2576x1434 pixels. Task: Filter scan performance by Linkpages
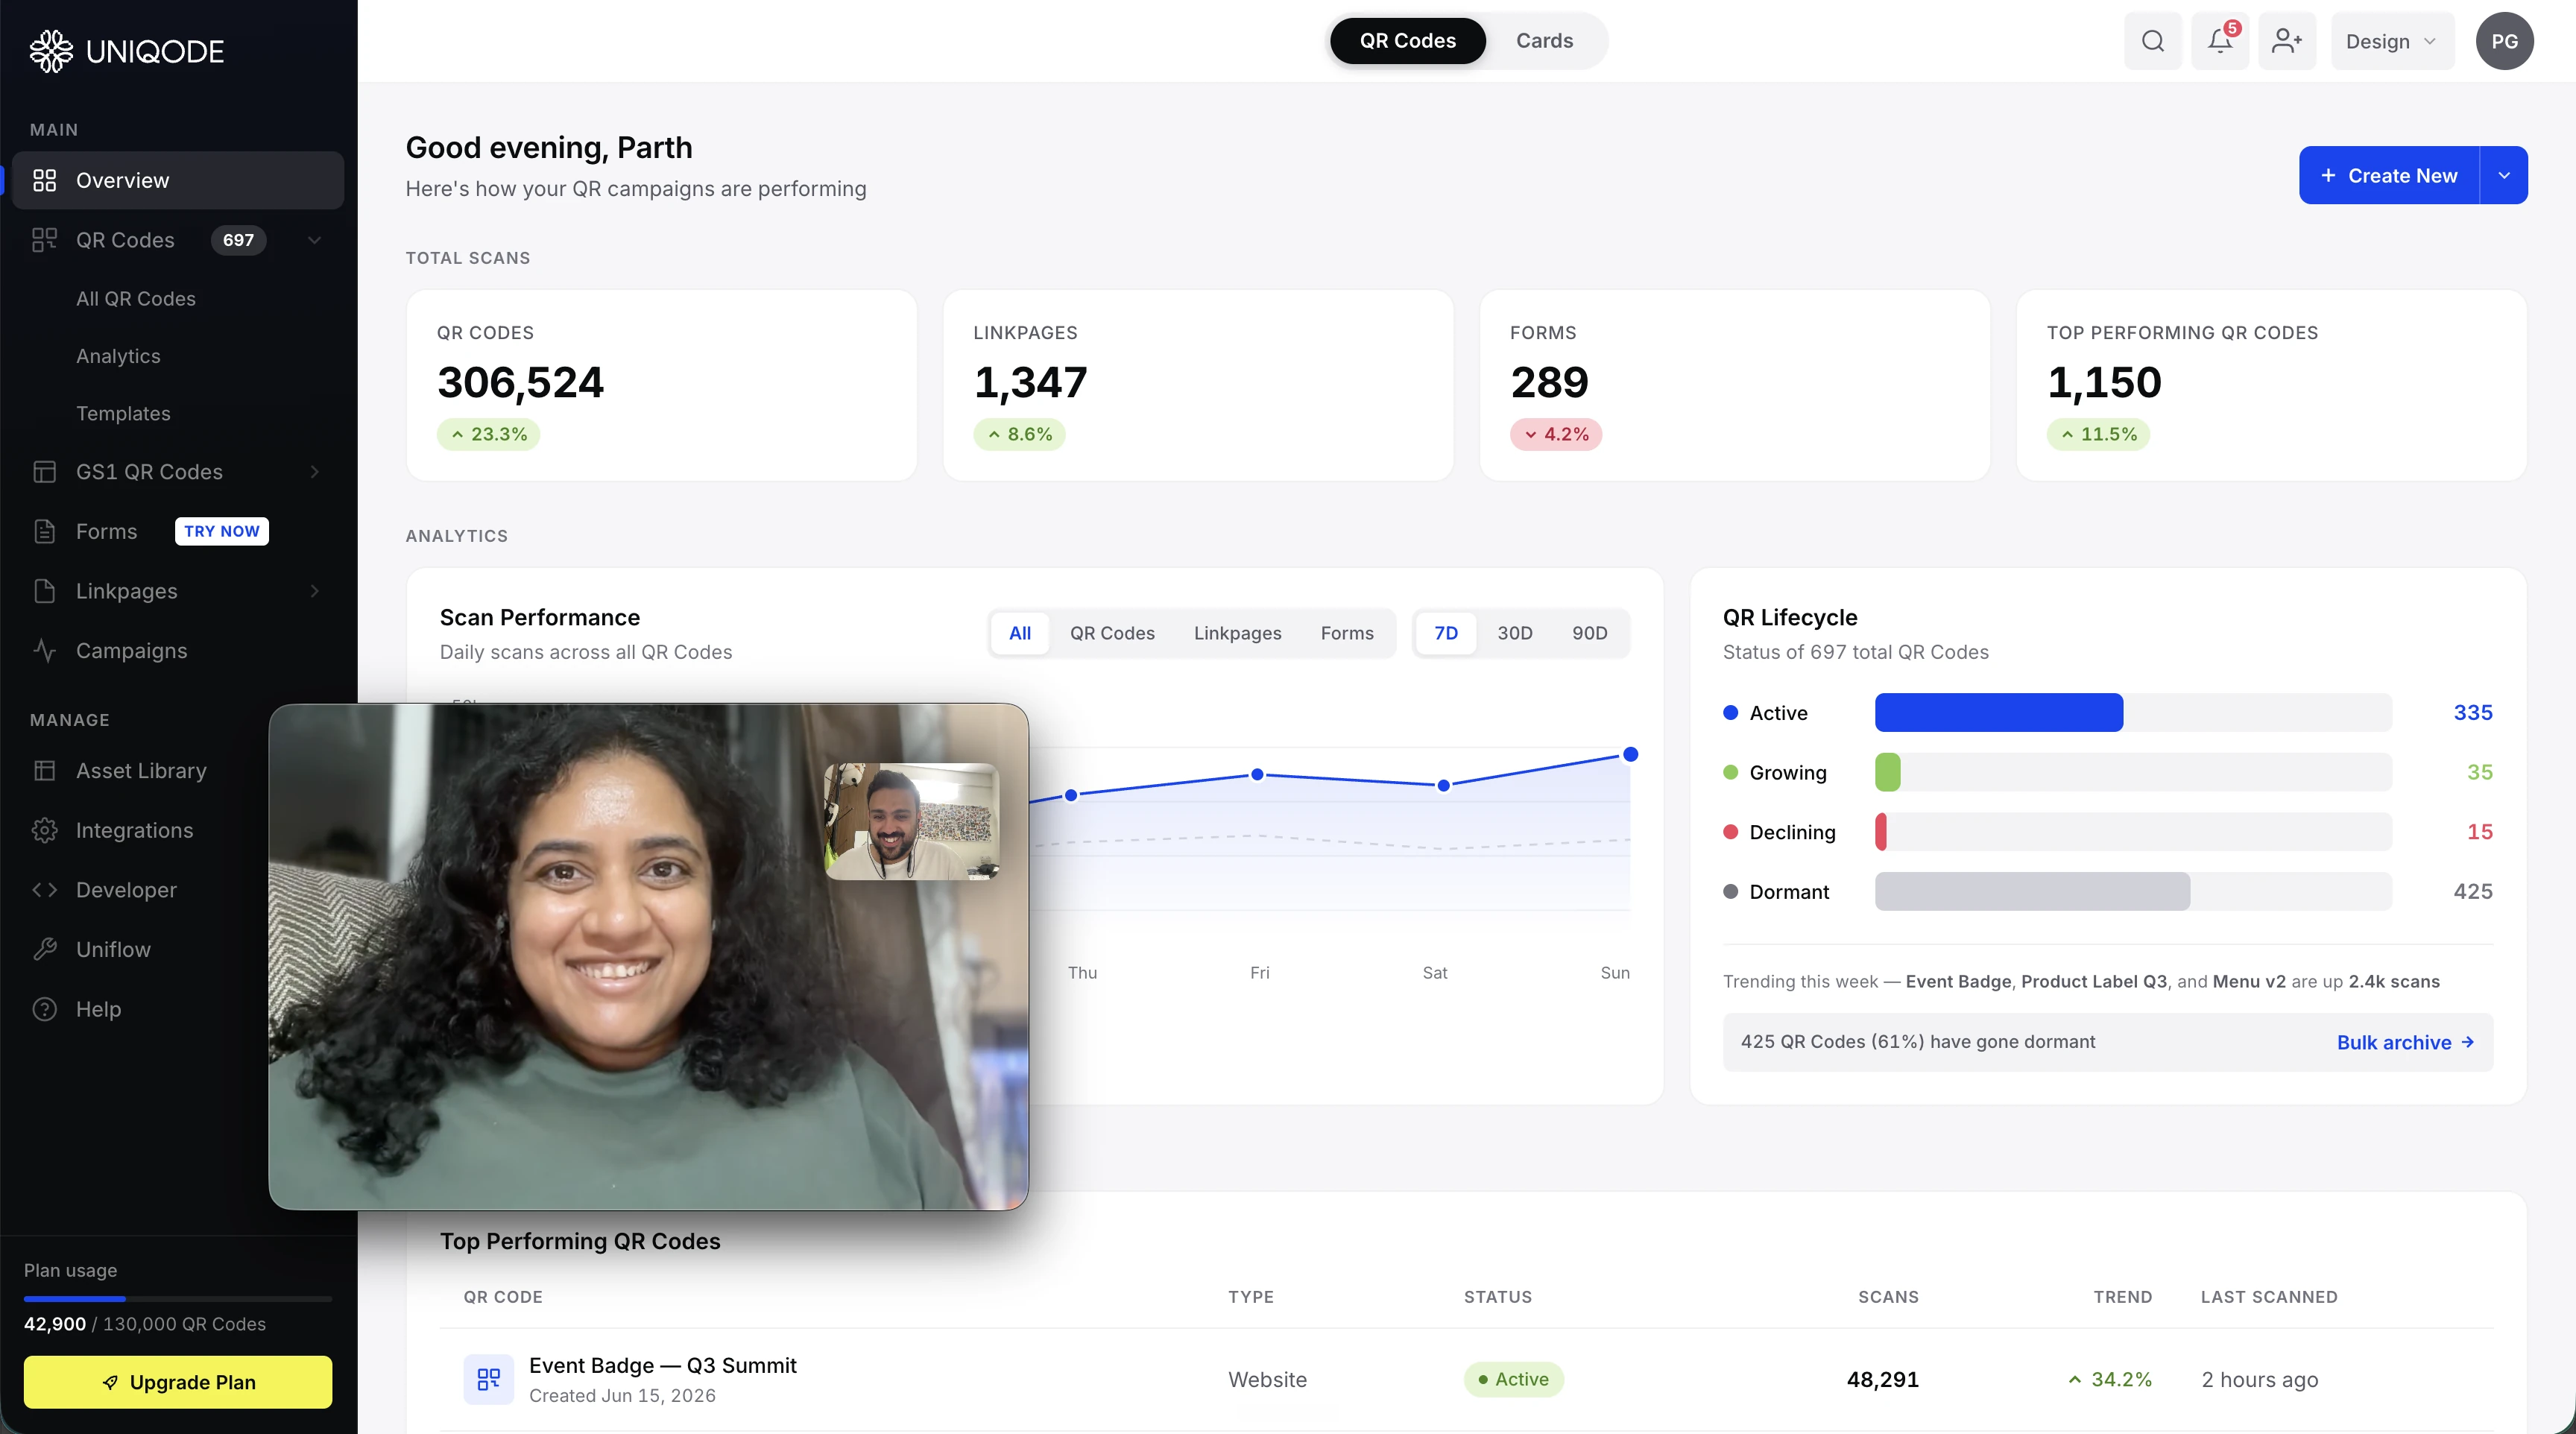pyautogui.click(x=1237, y=633)
